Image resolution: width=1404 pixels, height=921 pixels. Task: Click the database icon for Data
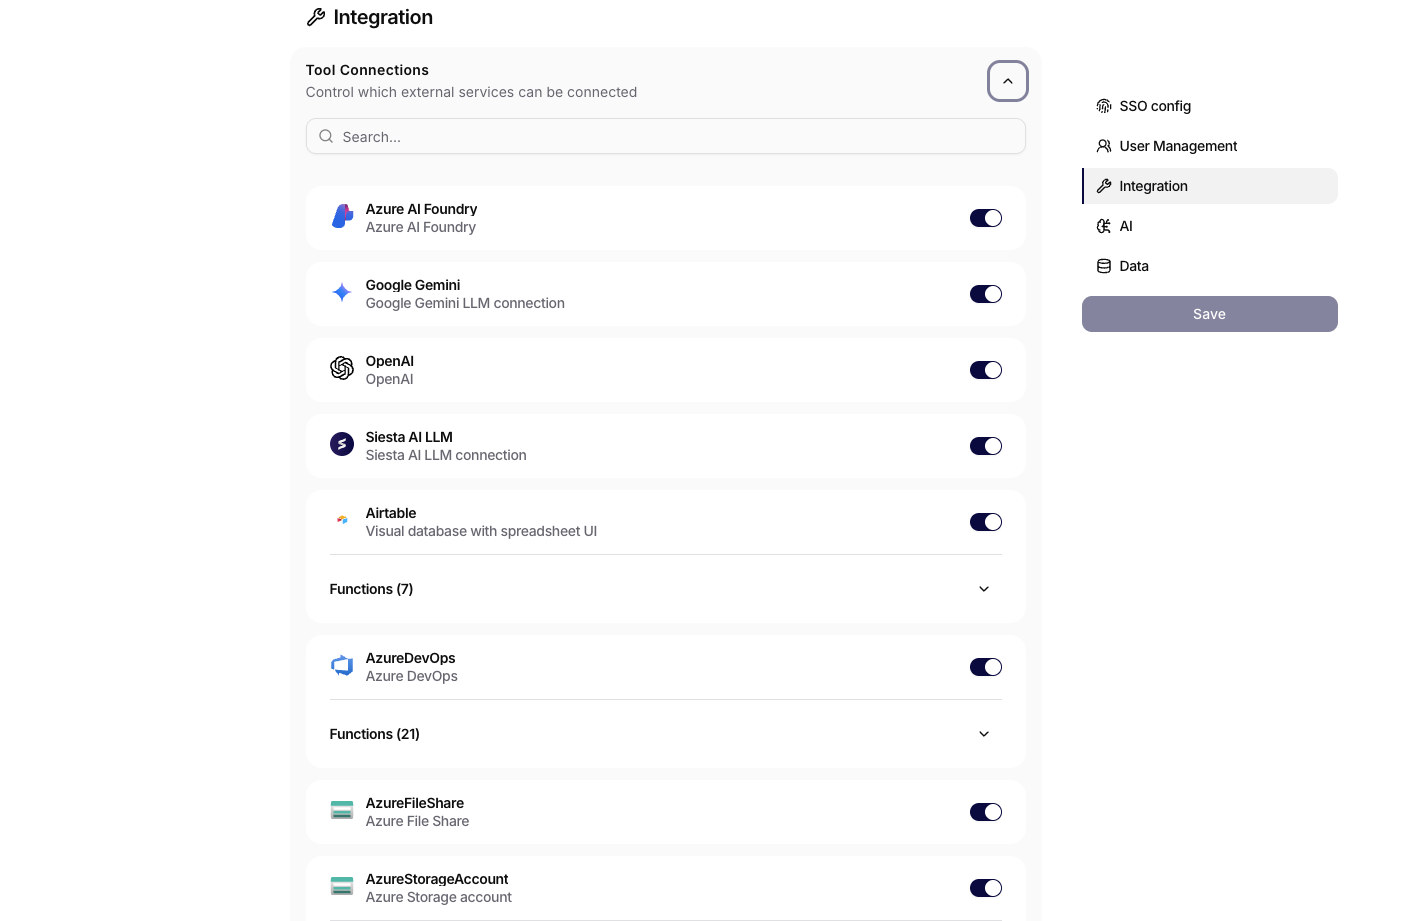point(1104,266)
